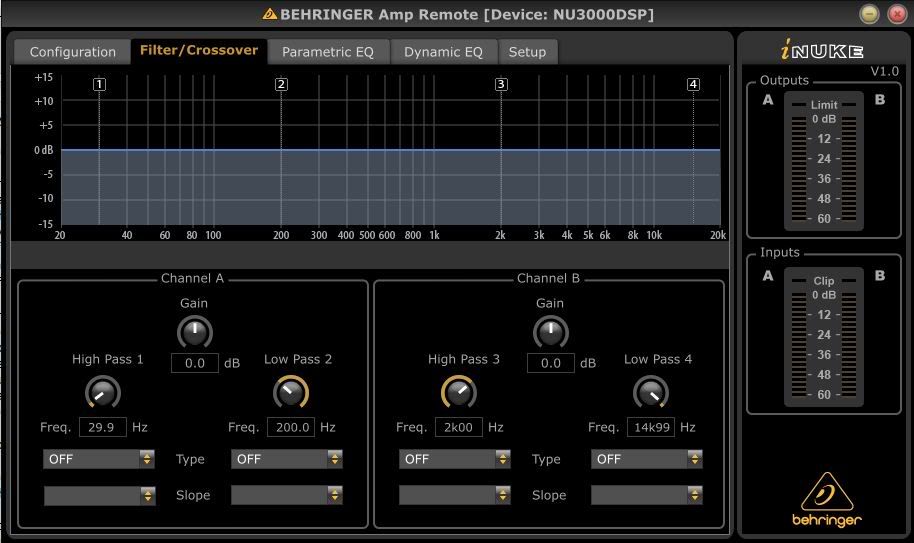Viewport: 914px width, 543px height.
Task: Edit Low Pass 2 frequency field 200.0
Action: [291, 427]
